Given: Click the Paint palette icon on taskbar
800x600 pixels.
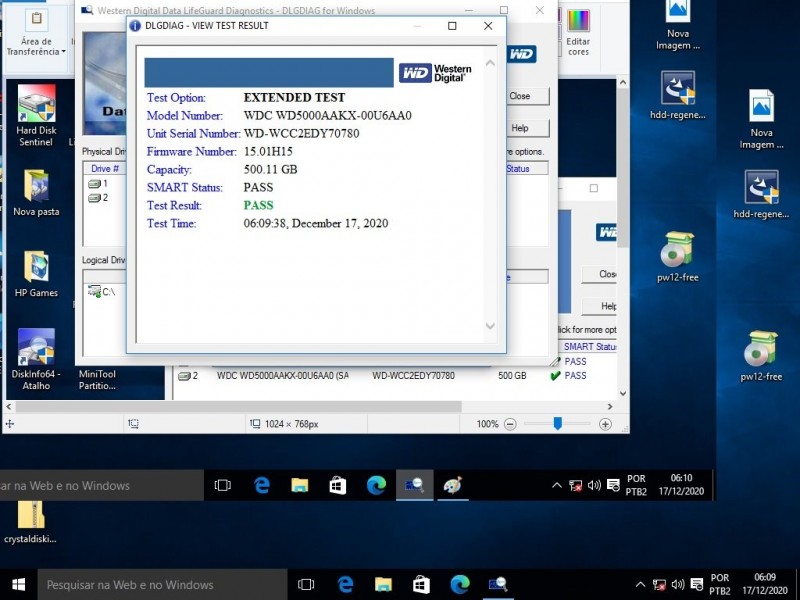Looking at the screenshot, I should [x=453, y=485].
